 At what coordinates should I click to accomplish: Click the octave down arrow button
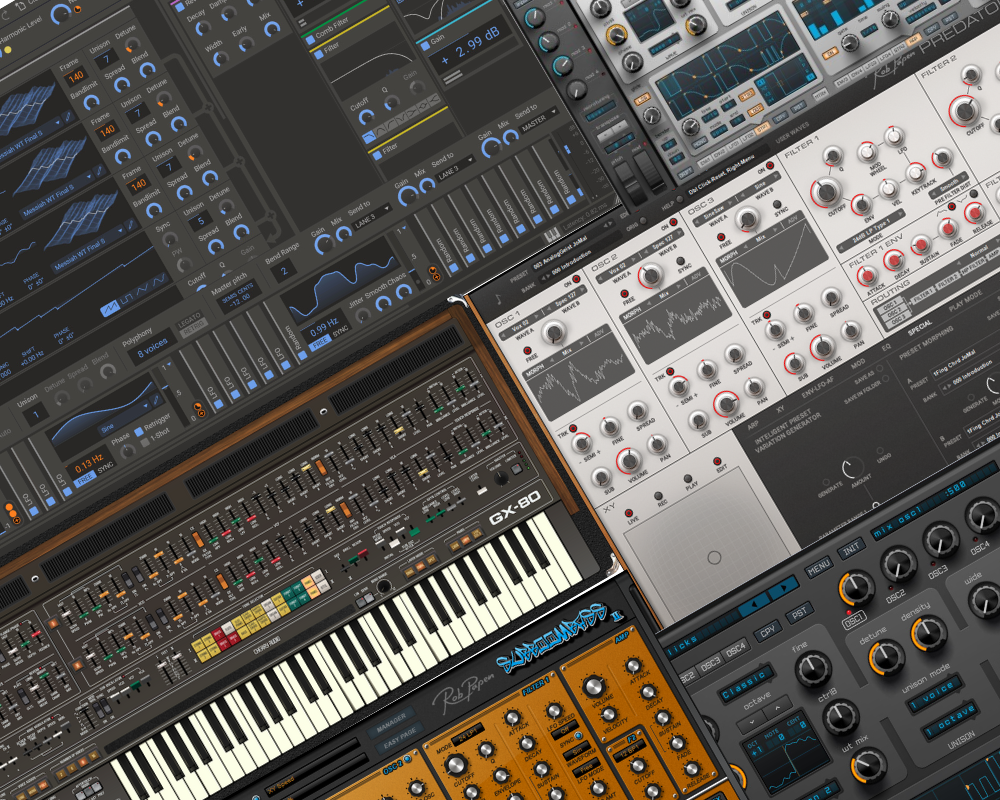click(x=753, y=723)
